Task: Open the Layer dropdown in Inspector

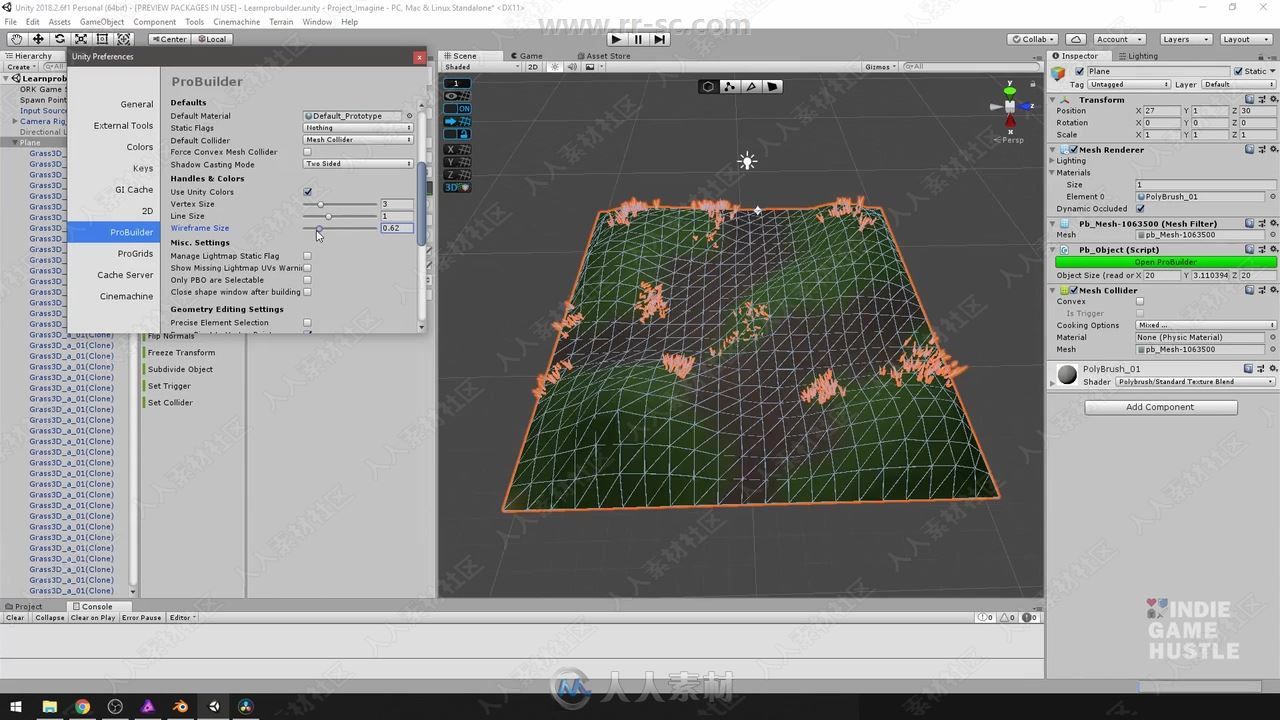Action: point(1238,84)
